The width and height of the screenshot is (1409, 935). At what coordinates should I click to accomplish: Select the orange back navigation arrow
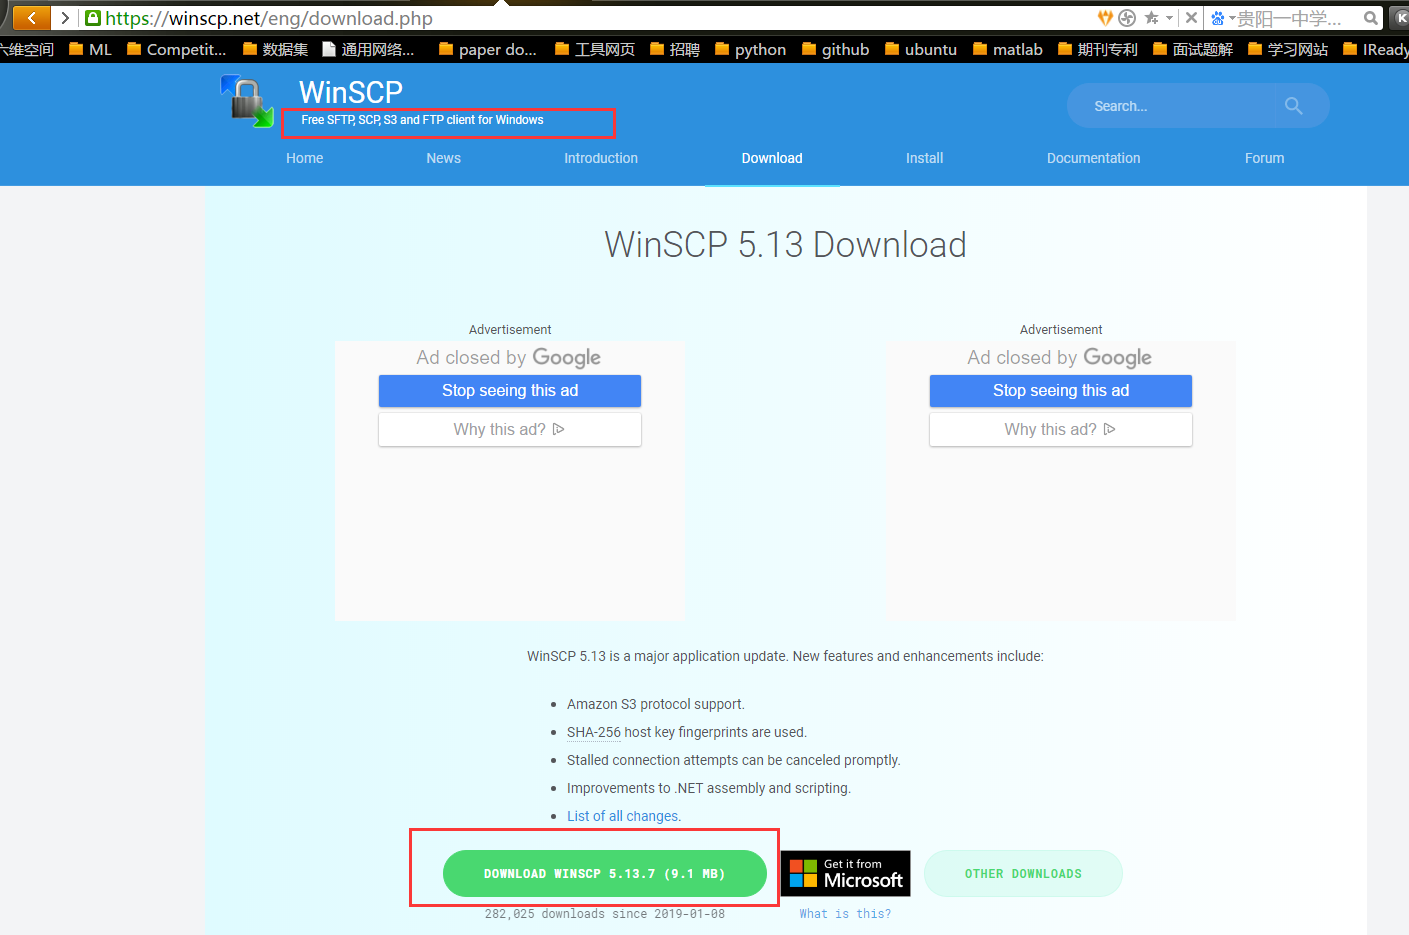pyautogui.click(x=30, y=17)
